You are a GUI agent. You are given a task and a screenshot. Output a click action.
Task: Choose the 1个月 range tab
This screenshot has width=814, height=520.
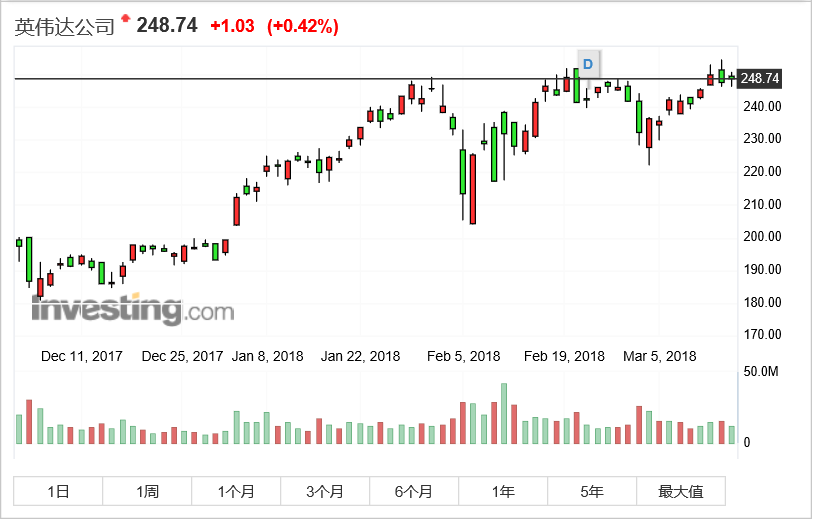tap(236, 491)
